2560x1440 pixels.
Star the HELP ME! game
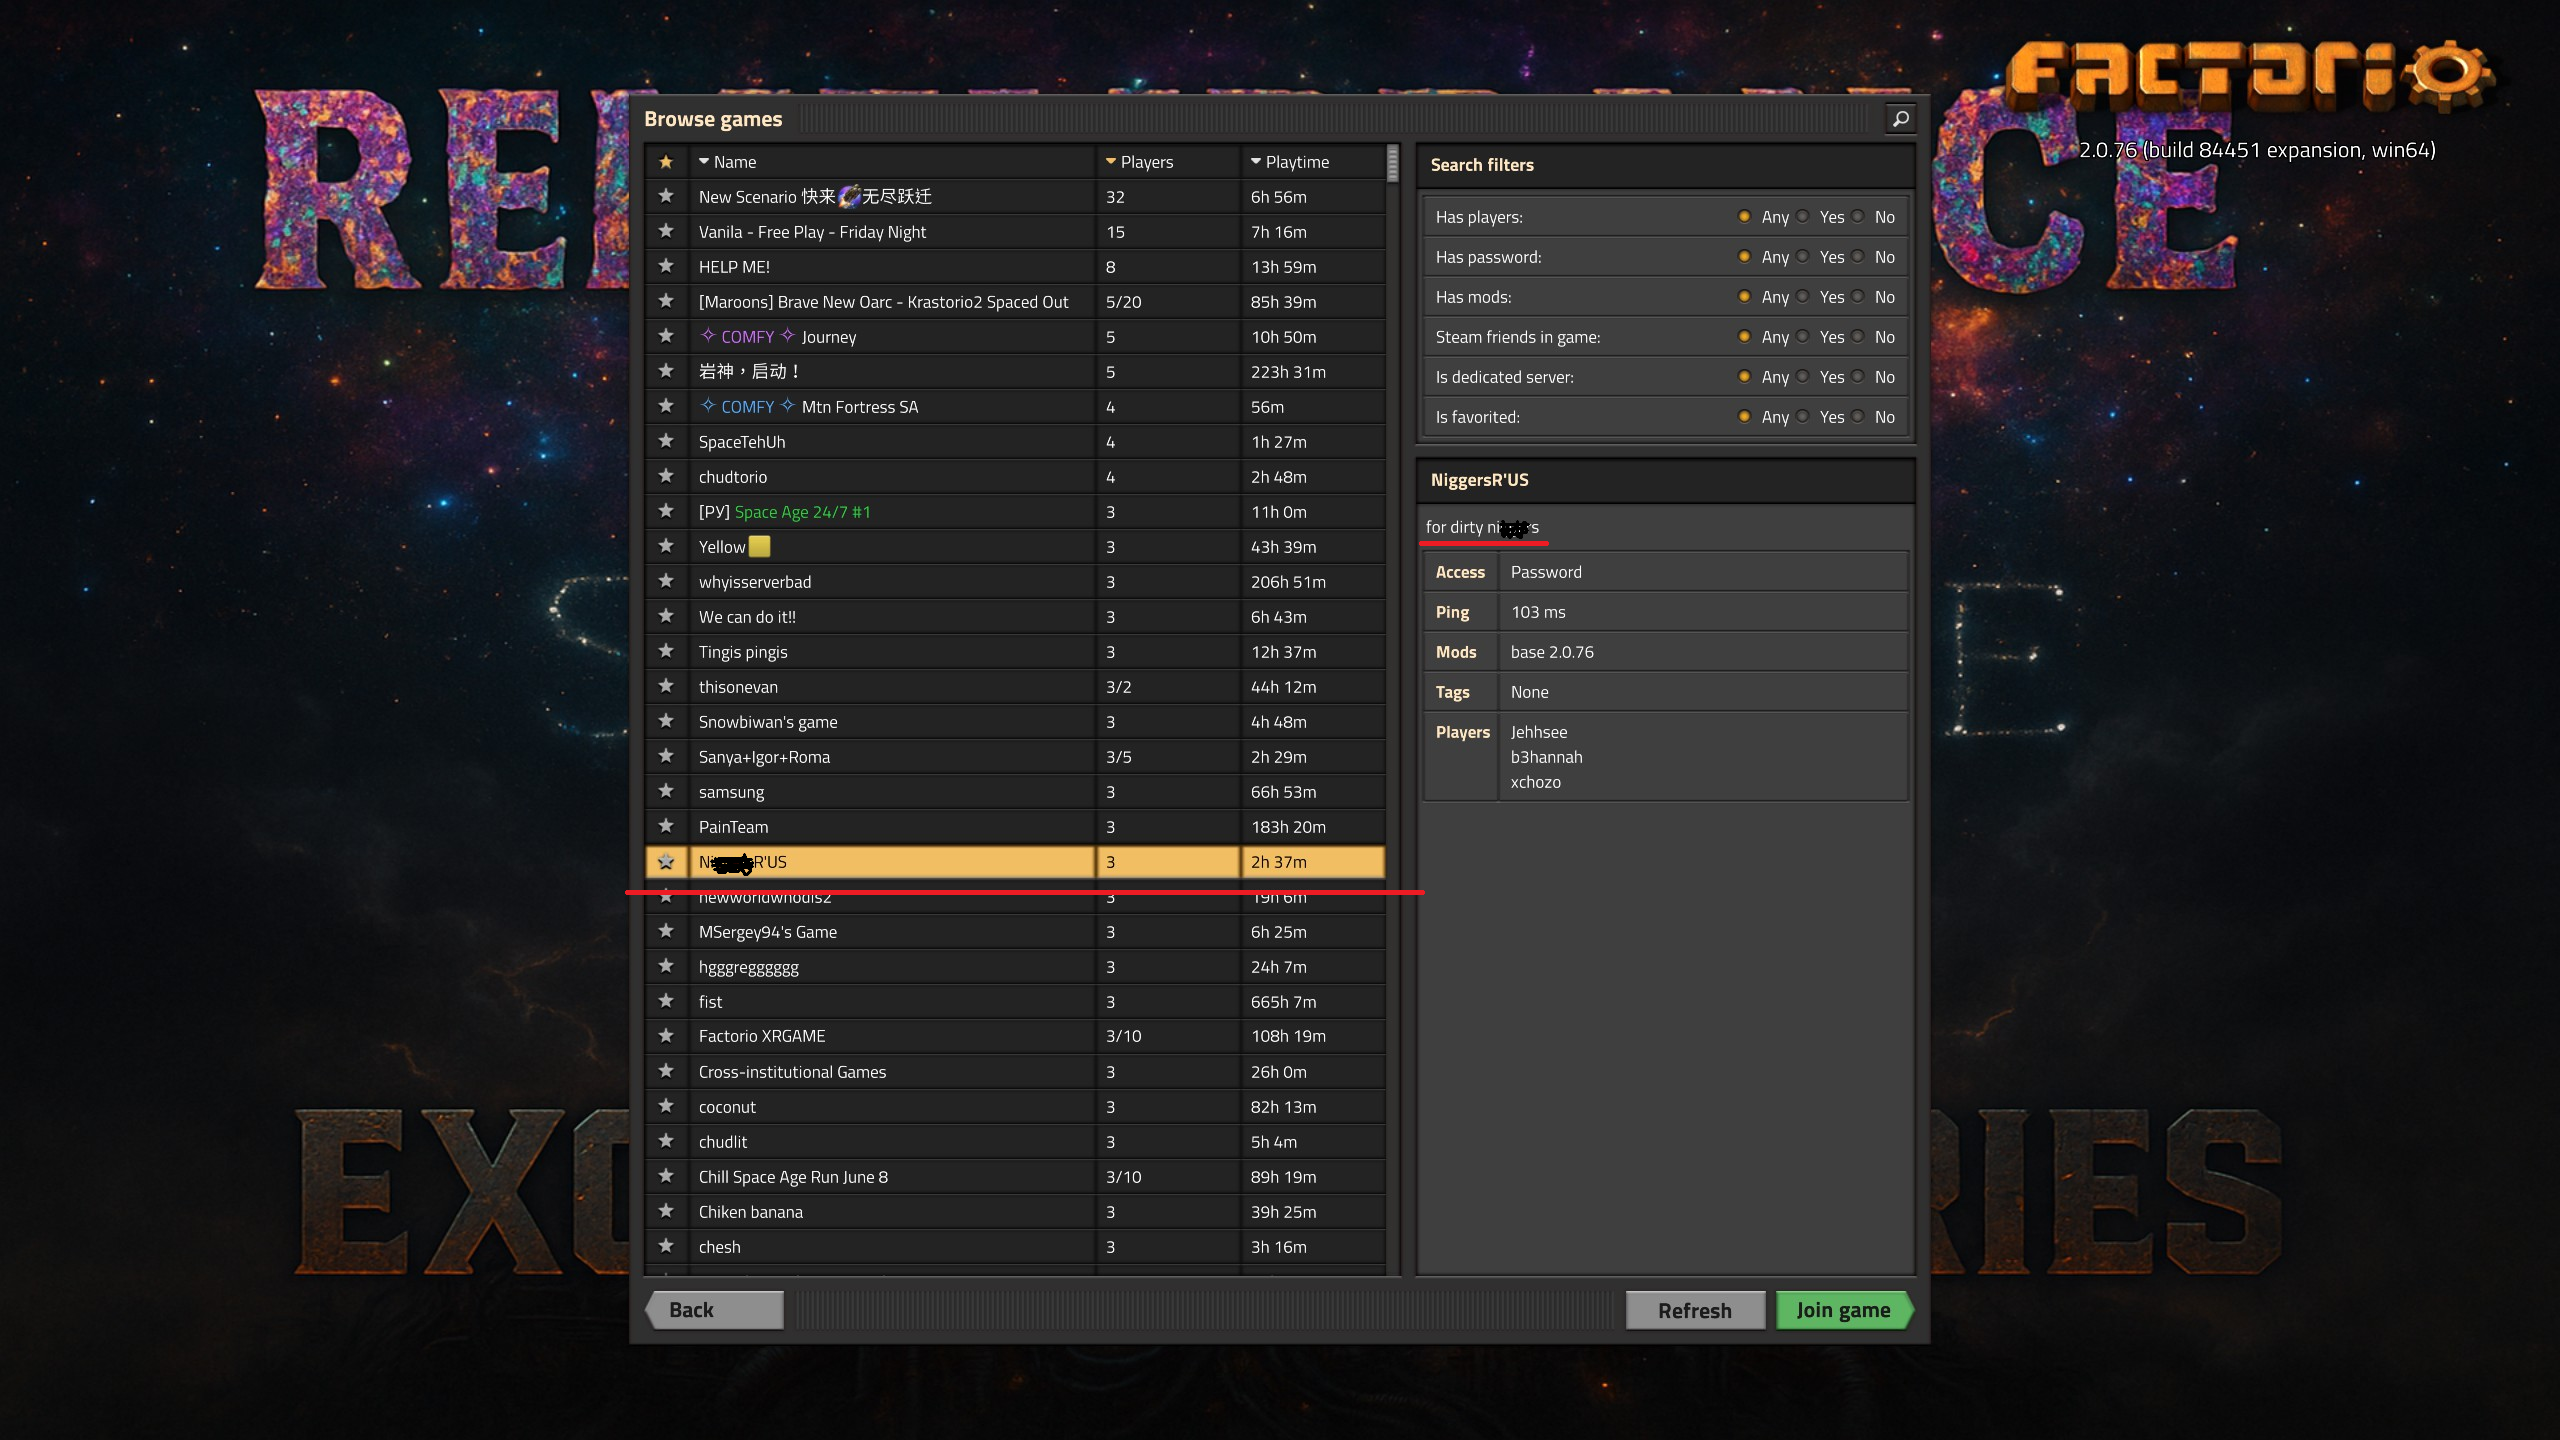(666, 267)
